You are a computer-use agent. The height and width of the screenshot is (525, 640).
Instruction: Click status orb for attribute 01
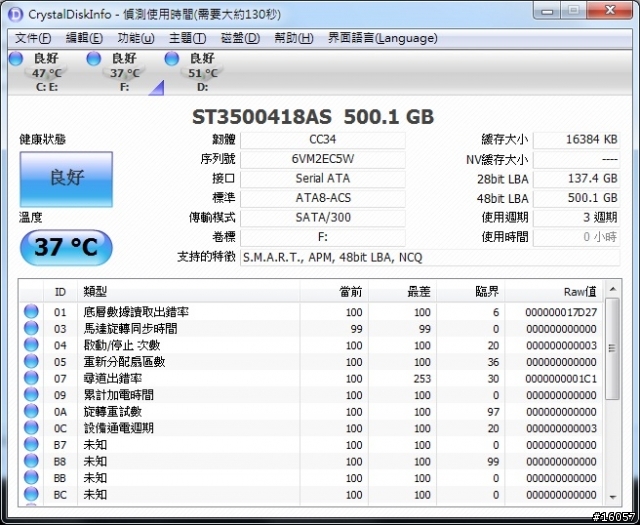pyautogui.click(x=31, y=311)
